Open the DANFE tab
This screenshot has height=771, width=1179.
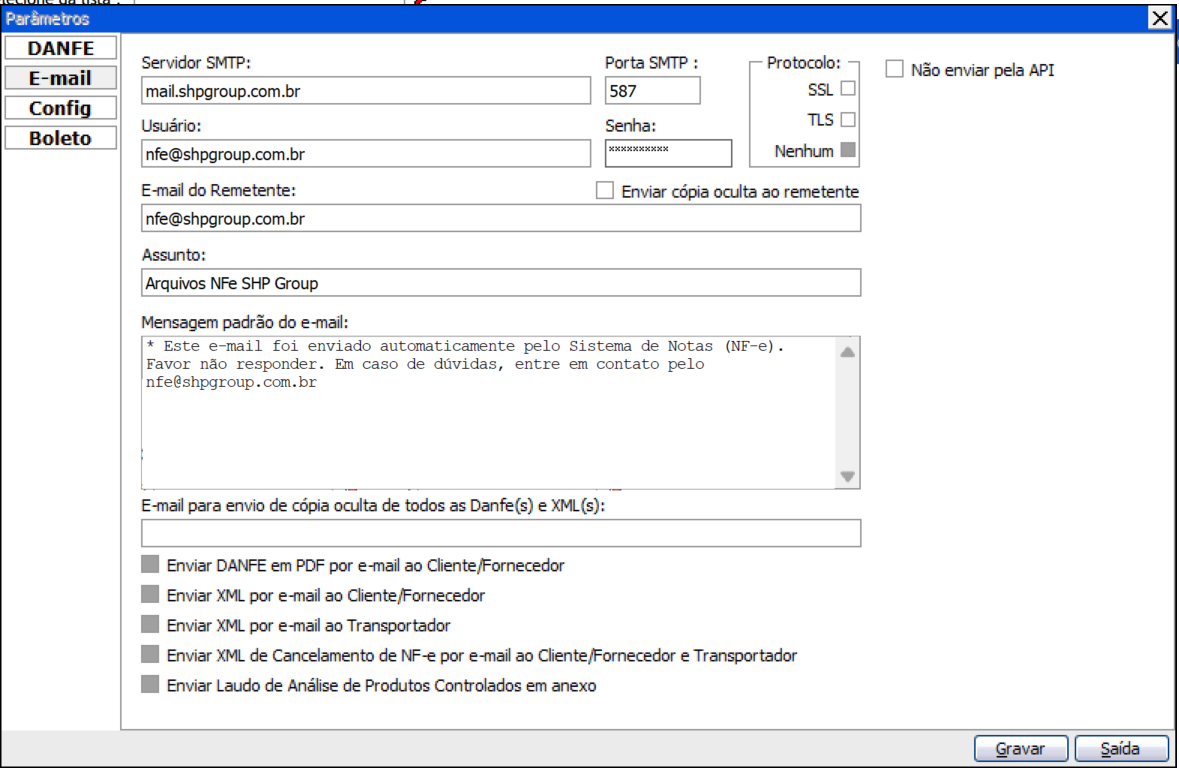(x=60, y=48)
